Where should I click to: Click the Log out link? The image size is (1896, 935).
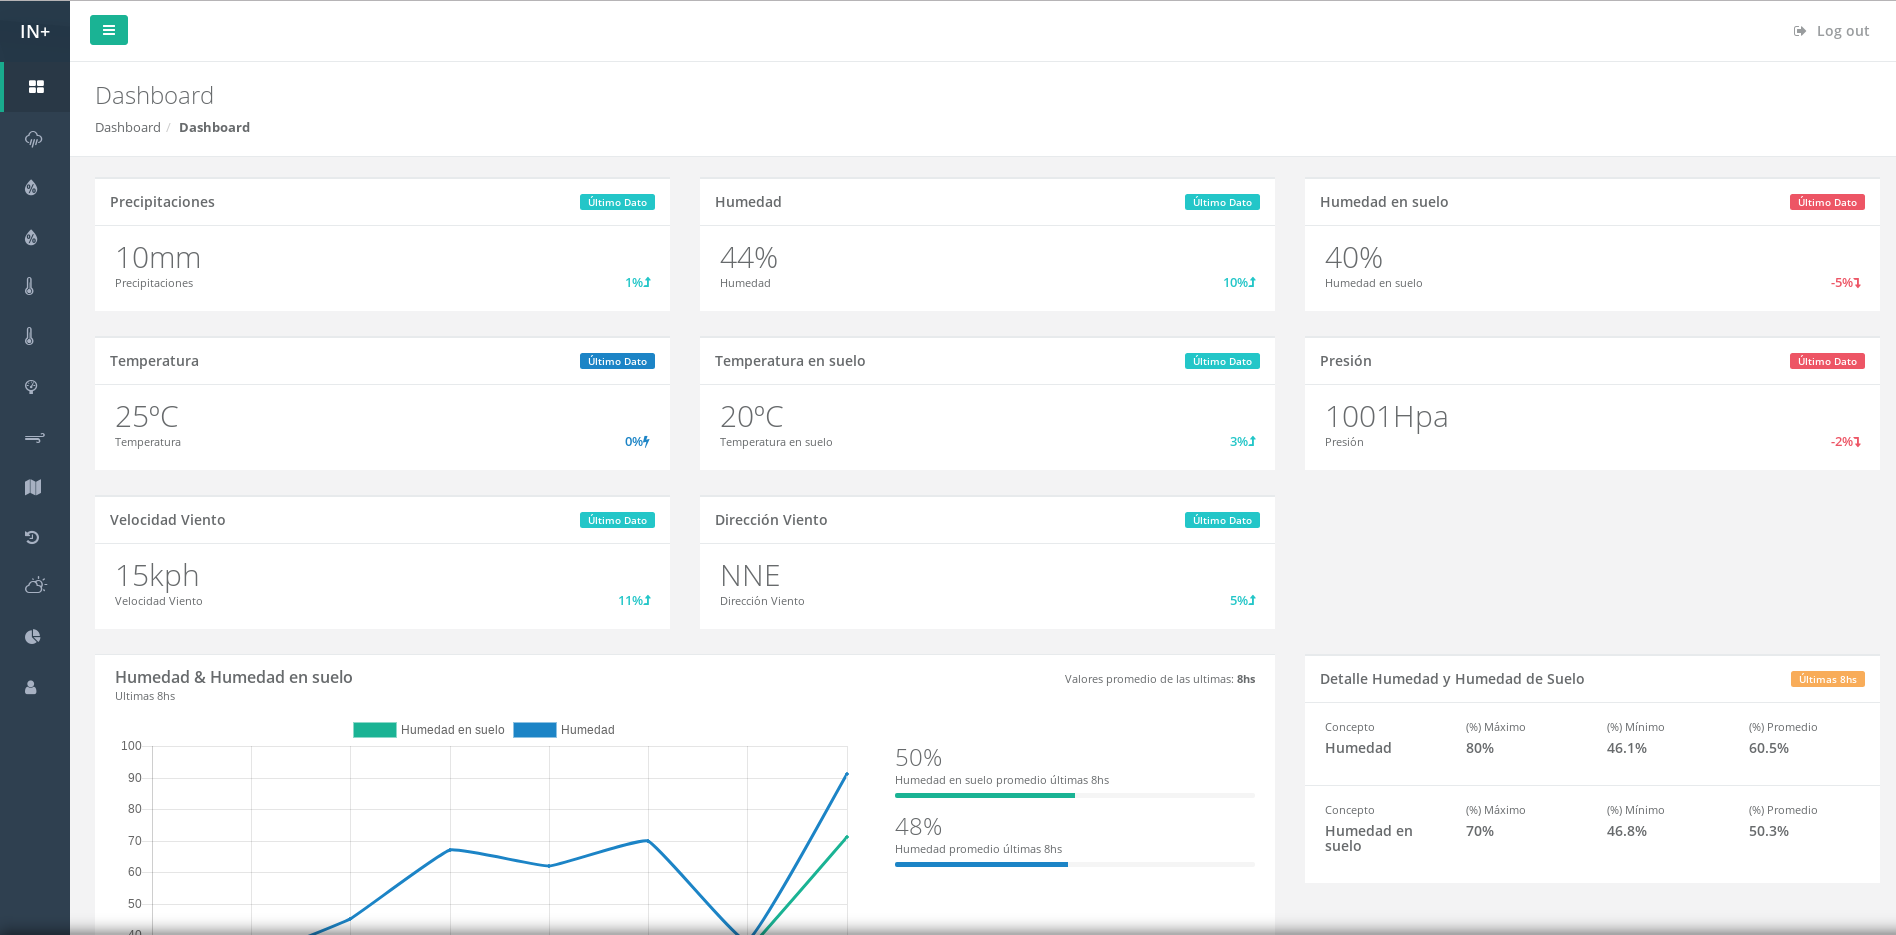pos(1831,31)
